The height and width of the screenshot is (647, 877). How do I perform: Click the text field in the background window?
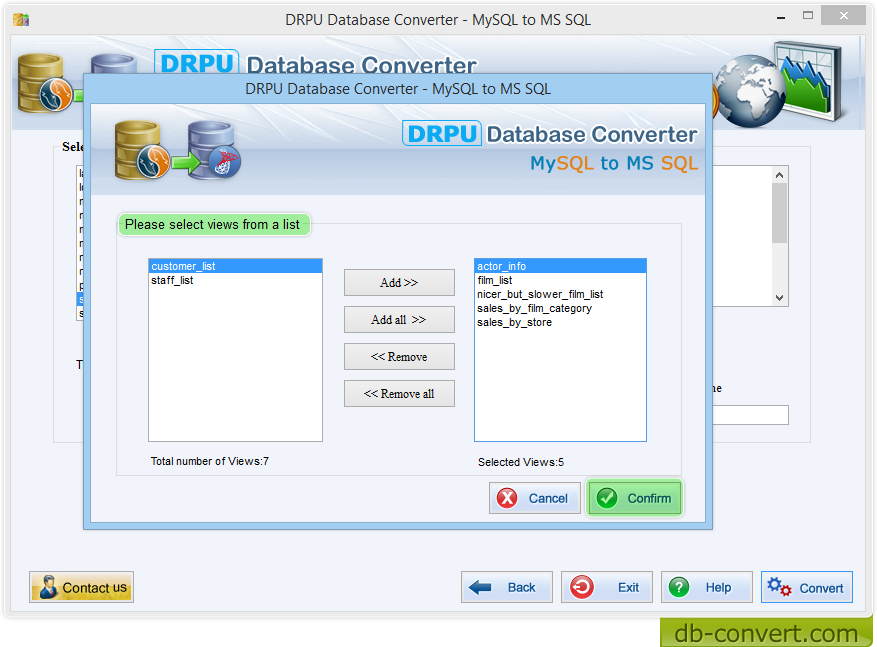click(x=751, y=415)
